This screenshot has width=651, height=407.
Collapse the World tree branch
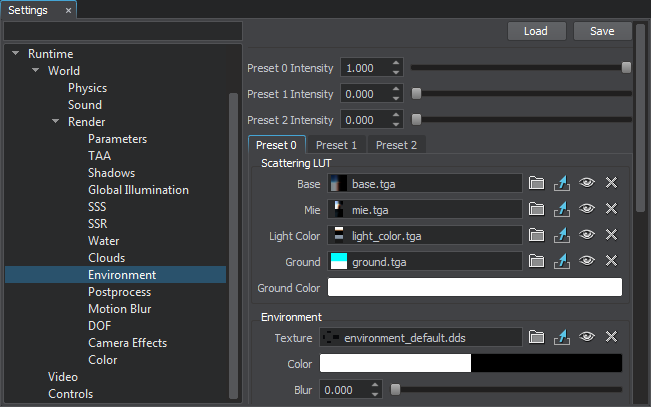pos(36,71)
